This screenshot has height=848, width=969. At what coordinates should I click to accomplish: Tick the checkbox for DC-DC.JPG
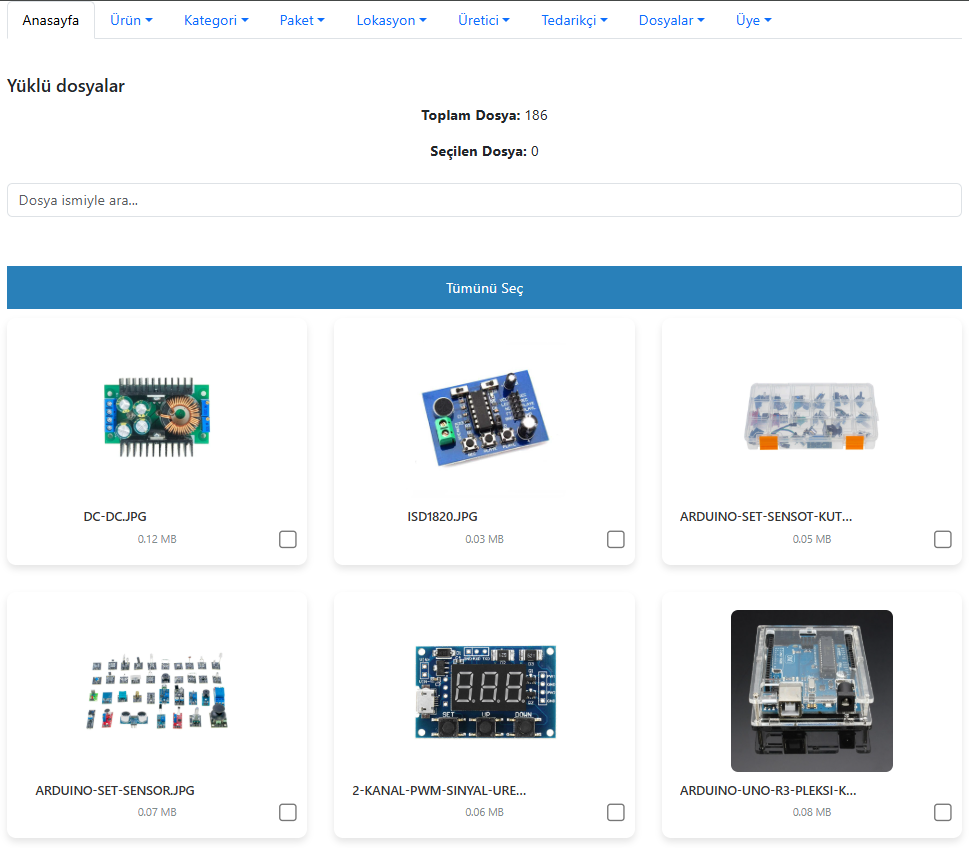(288, 540)
